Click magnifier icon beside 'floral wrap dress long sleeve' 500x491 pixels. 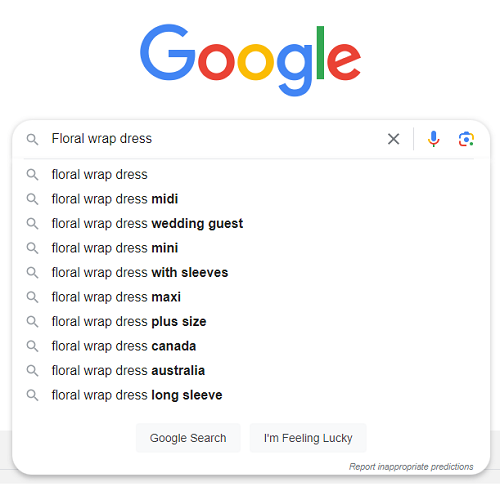point(32,395)
